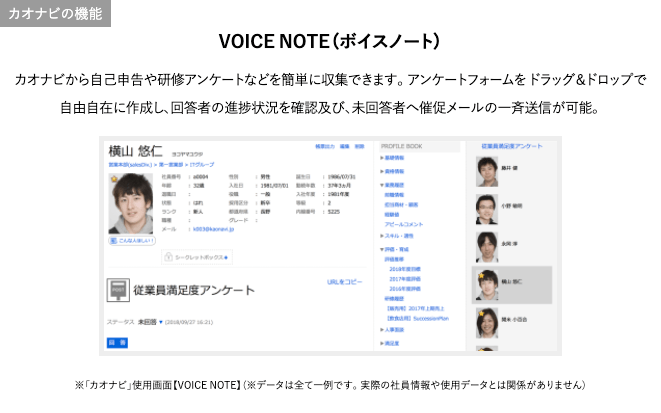Screen dimensions: 661x413
Task: Select highlighted 横山 悠仁 list row
Action: pyautogui.click(x=512, y=285)
